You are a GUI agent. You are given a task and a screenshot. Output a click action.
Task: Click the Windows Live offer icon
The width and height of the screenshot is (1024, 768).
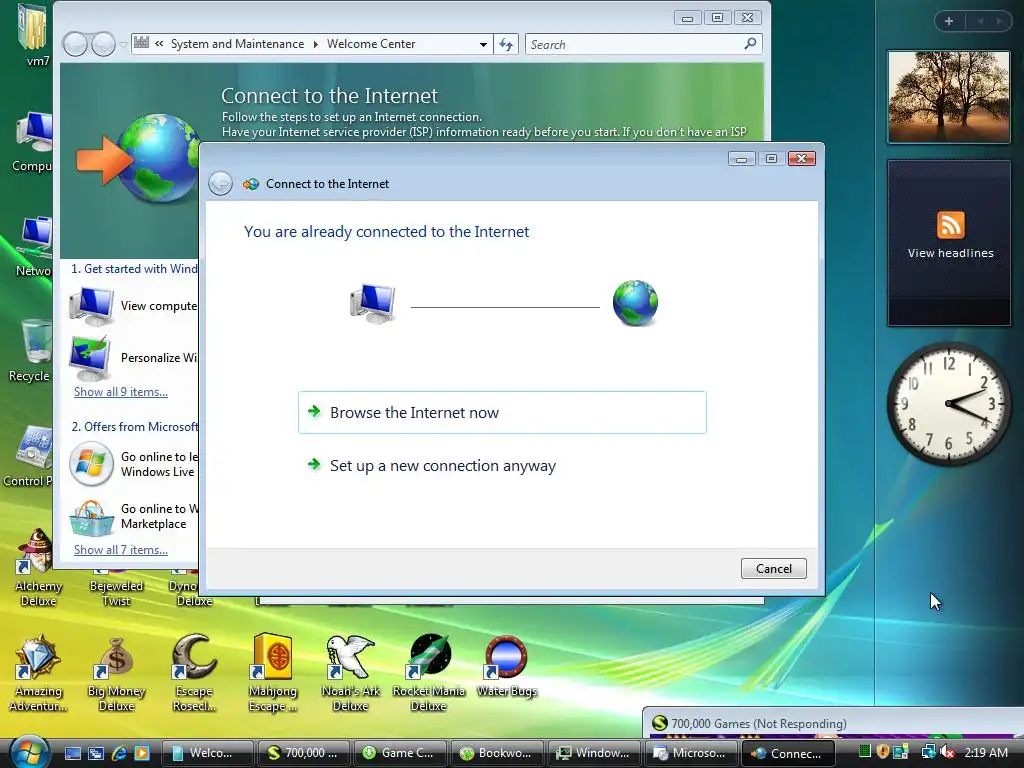pos(91,464)
